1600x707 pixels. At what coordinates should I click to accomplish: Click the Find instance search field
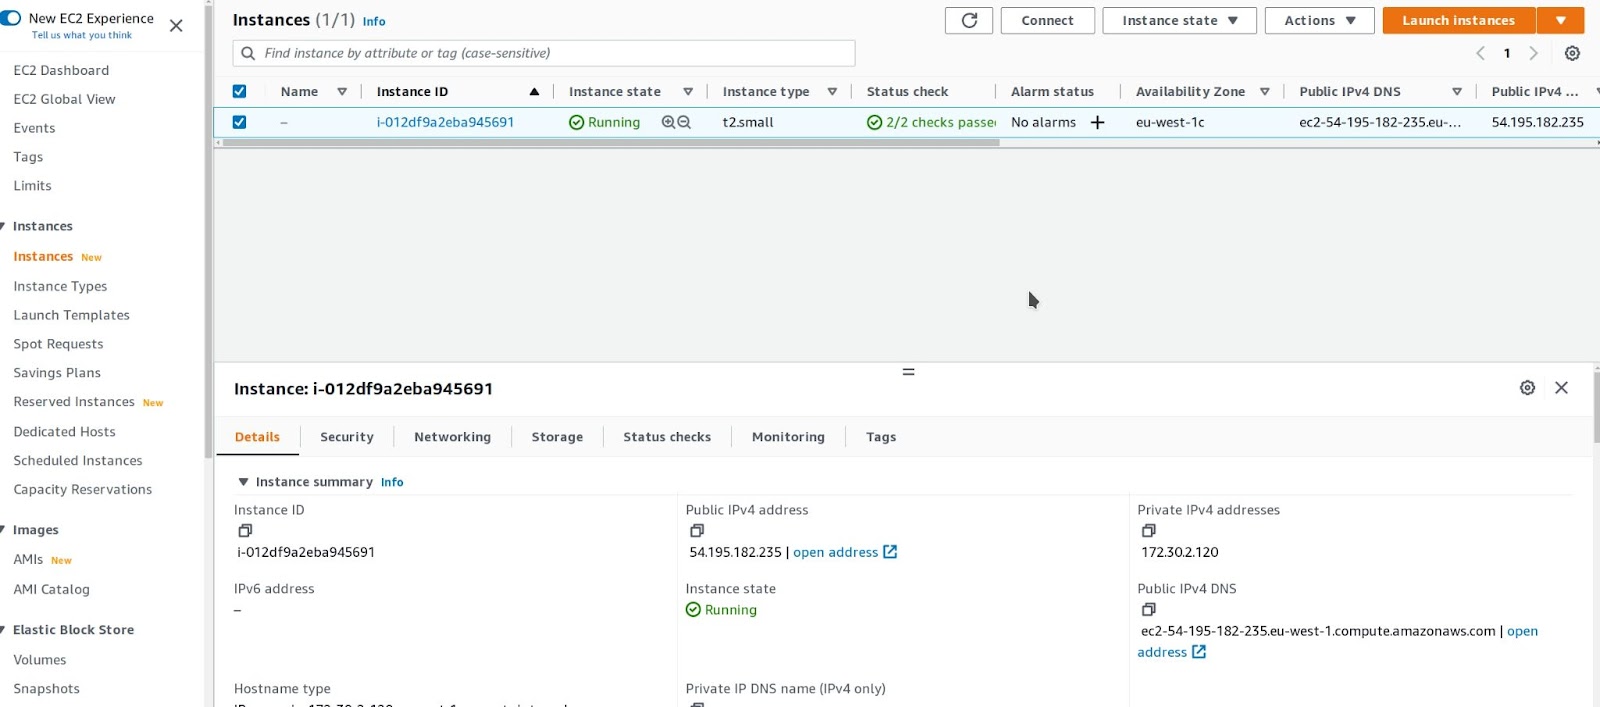pyautogui.click(x=544, y=53)
